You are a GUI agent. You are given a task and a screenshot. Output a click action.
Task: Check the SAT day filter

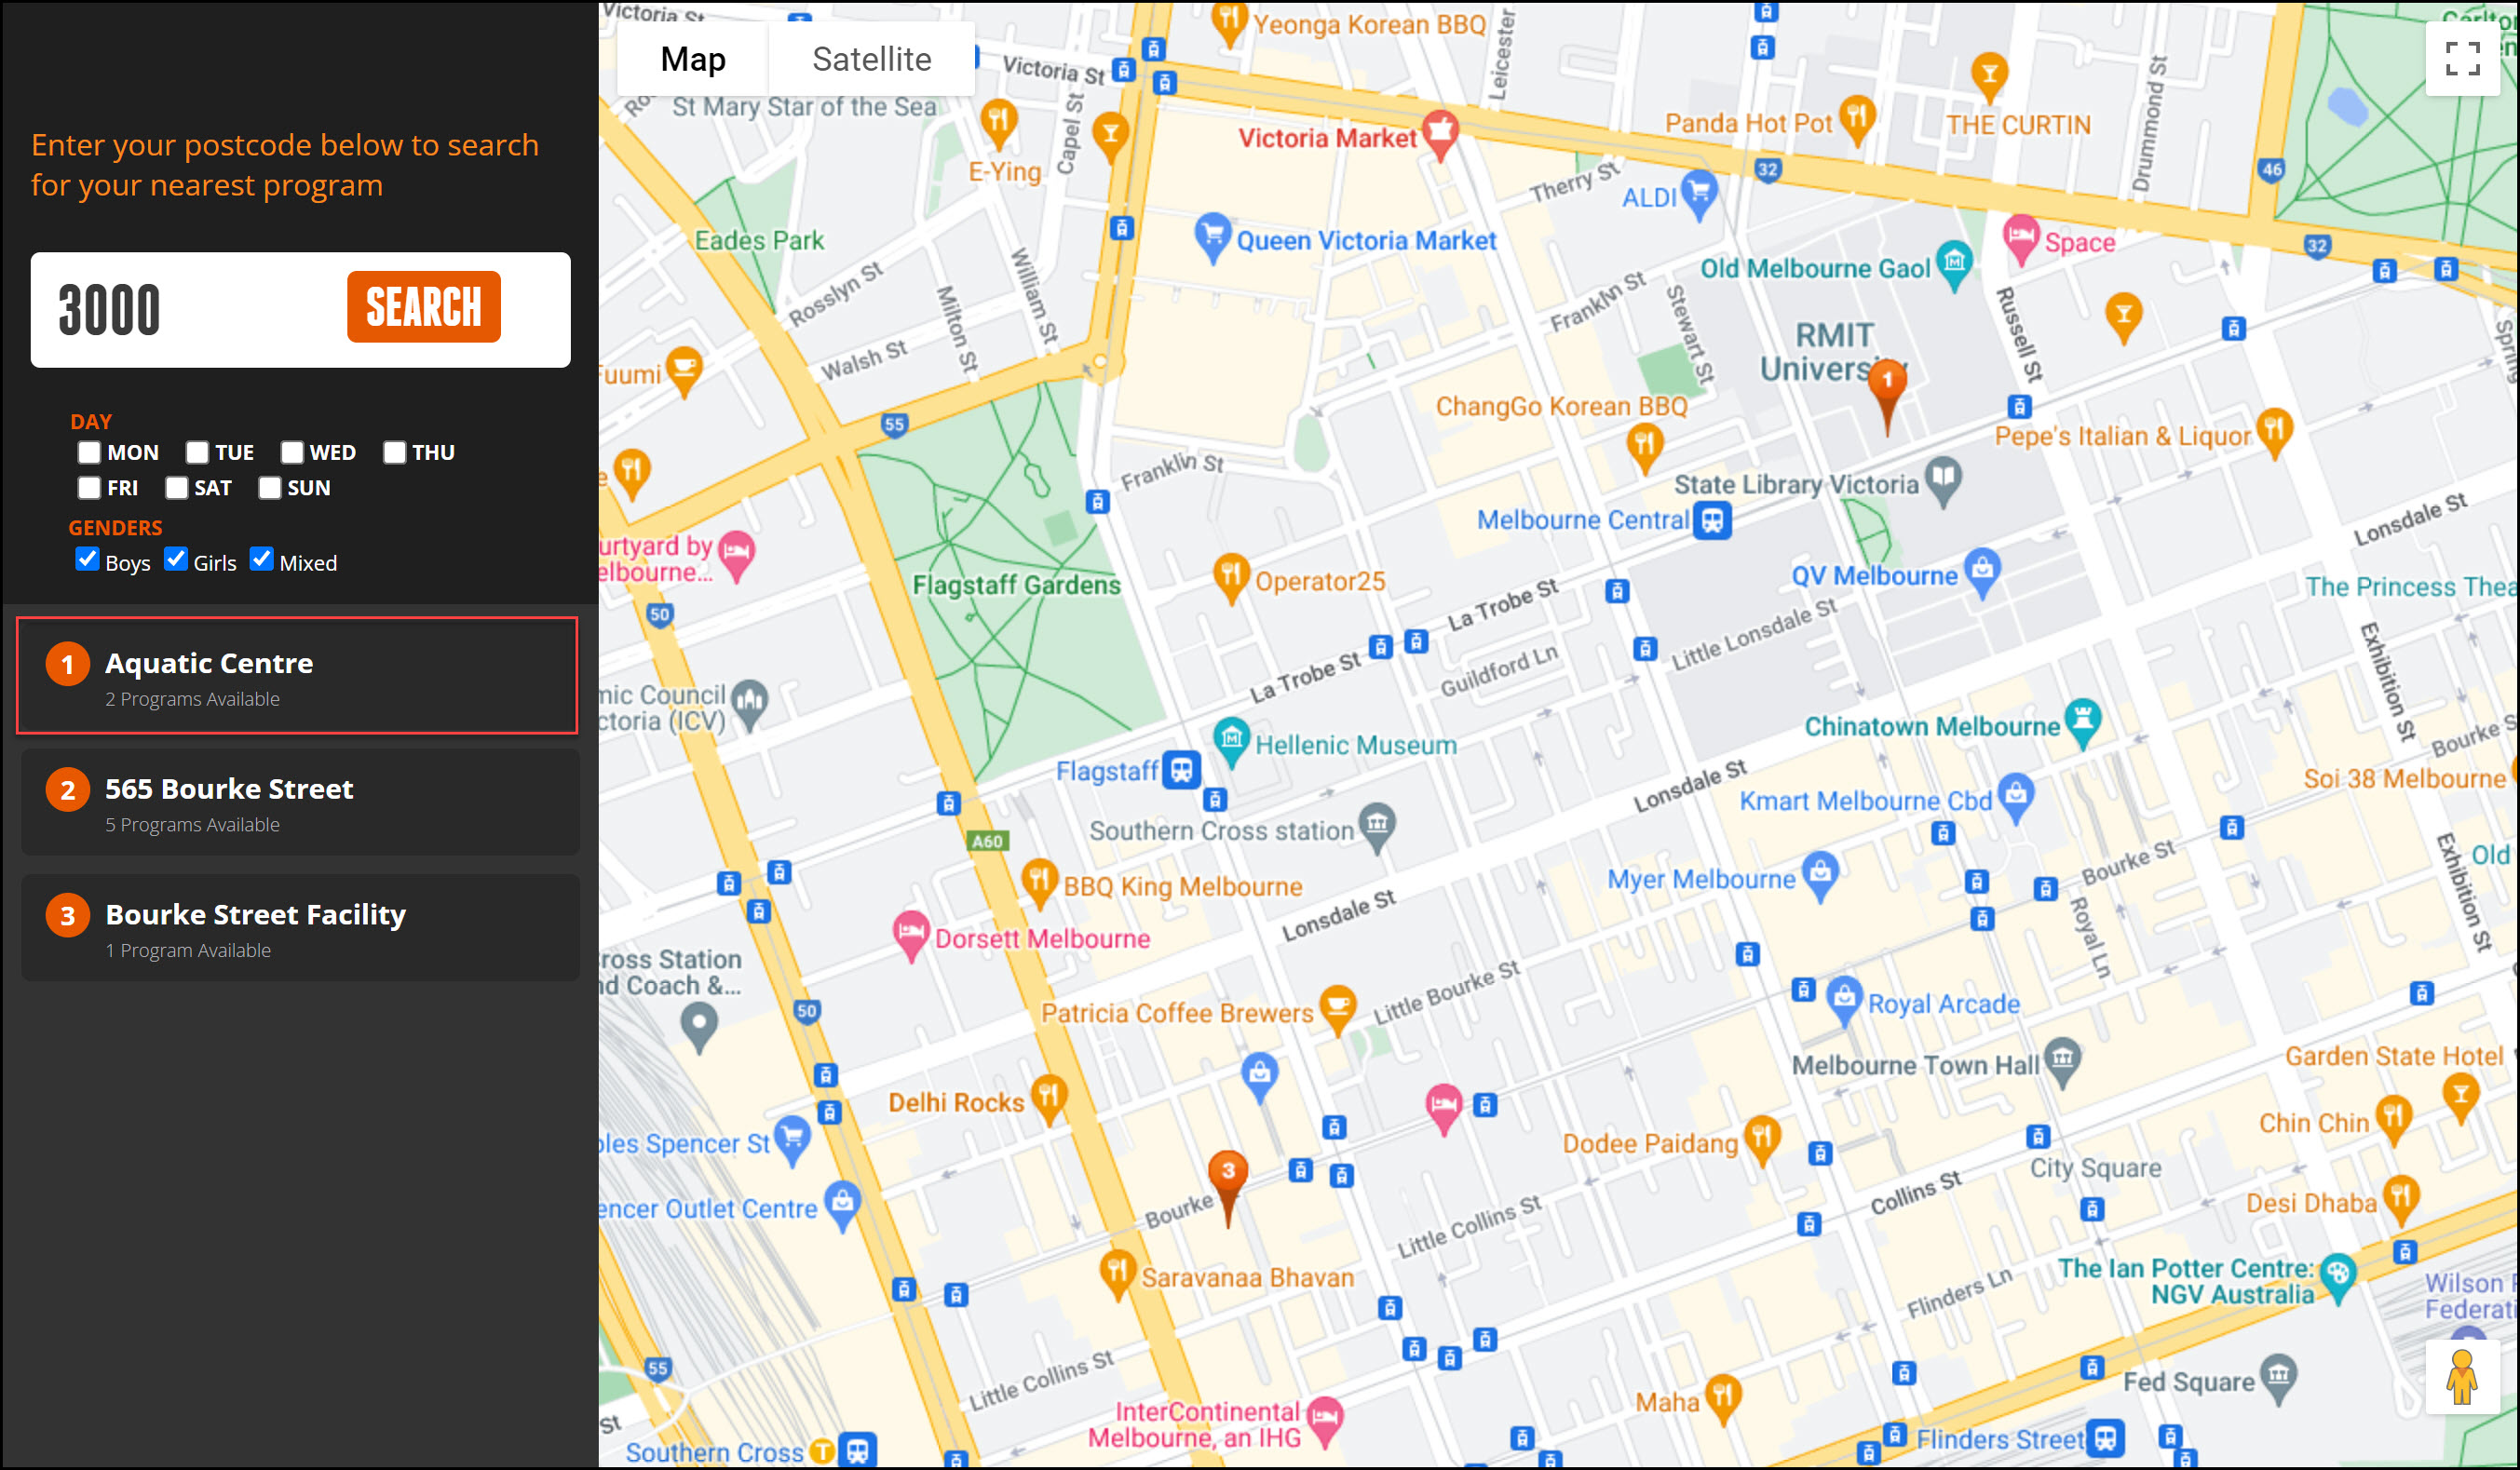click(x=177, y=488)
